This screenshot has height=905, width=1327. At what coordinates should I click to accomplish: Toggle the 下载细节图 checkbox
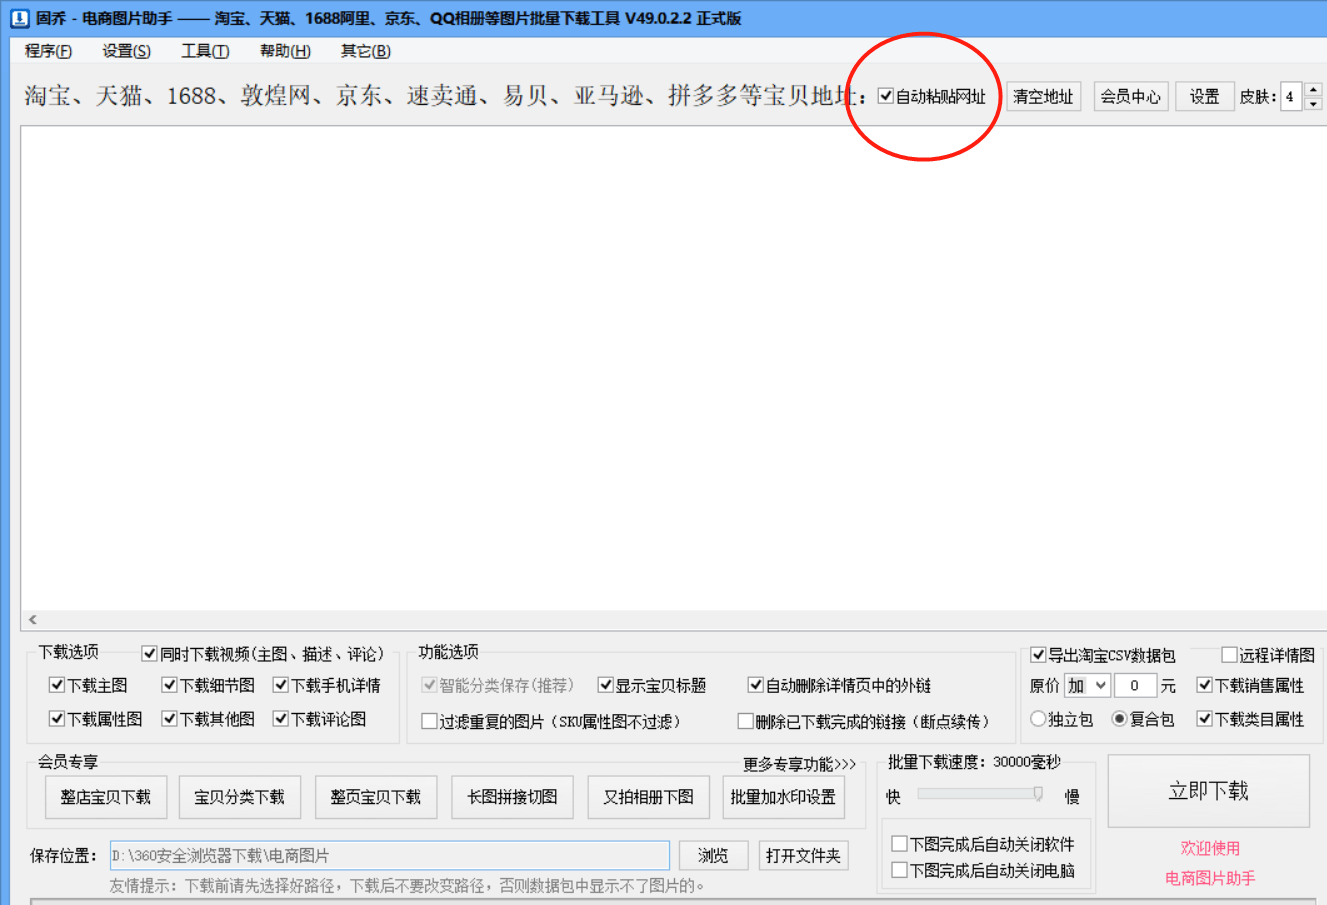[x=170, y=685]
